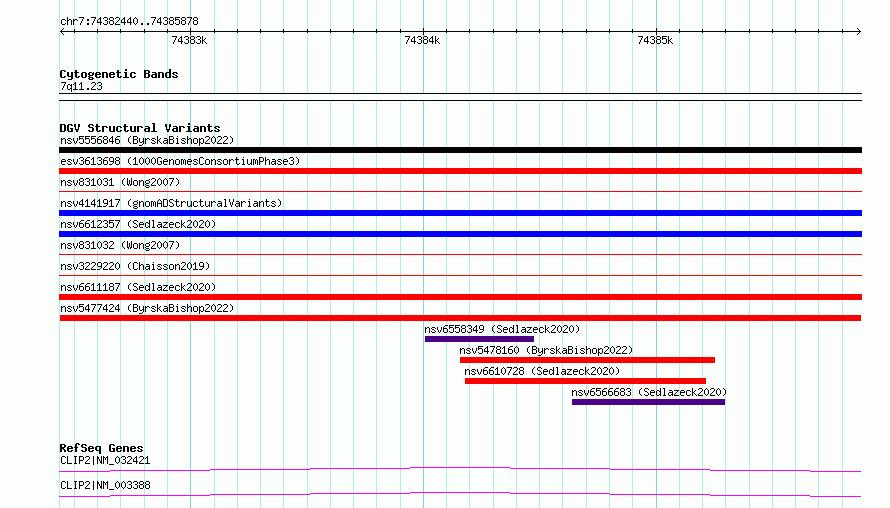Click the 74384k ruler position
Viewport: 890px width, 508px height.
422,40
